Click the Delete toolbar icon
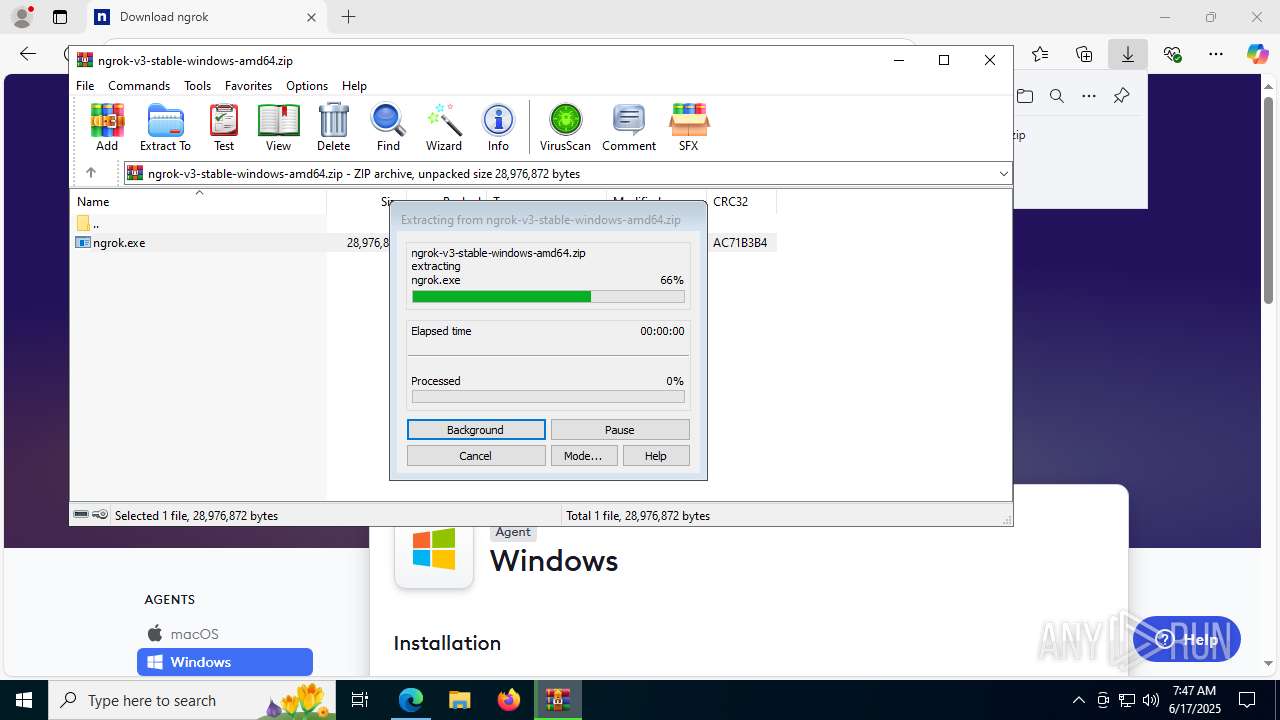1280x720 pixels. [x=333, y=127]
